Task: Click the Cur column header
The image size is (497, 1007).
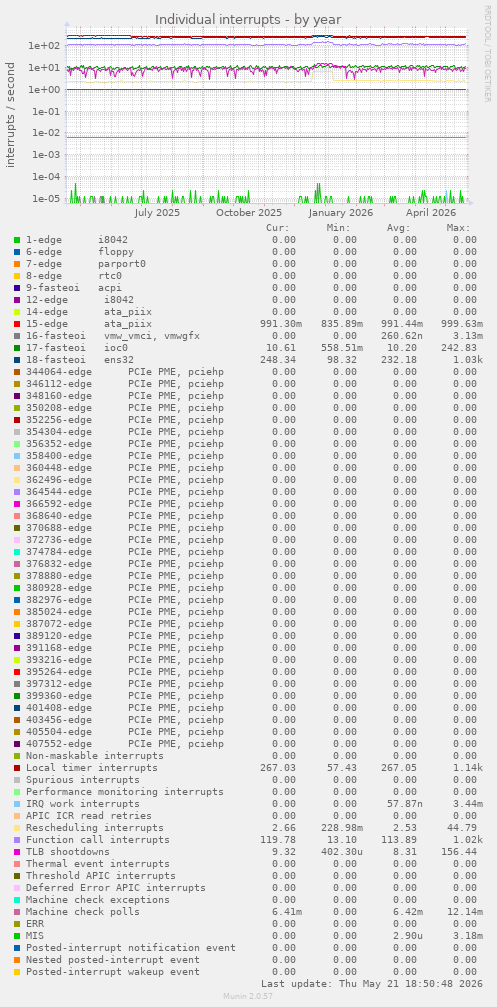Action: point(277,227)
